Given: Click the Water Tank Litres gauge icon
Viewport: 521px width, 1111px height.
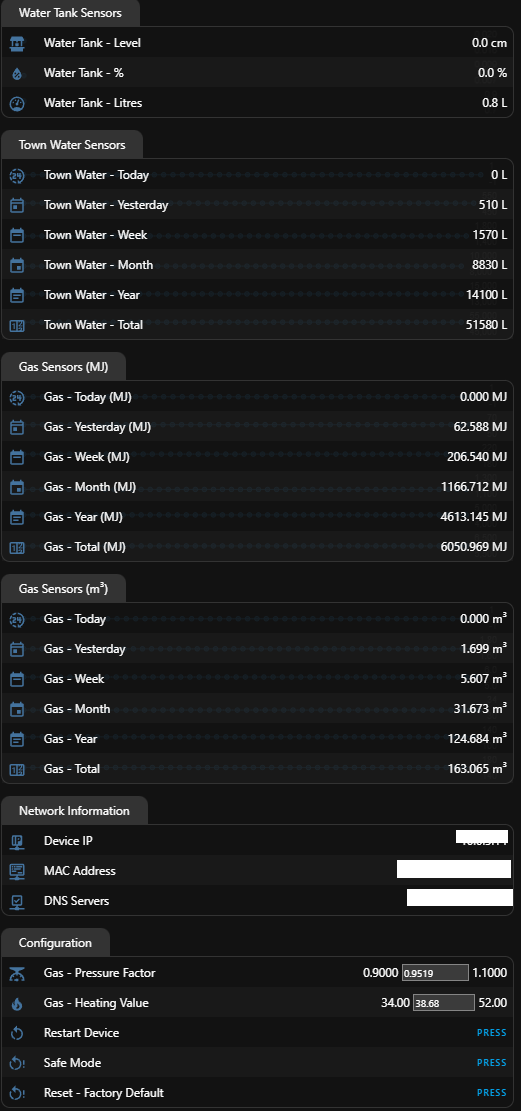Looking at the screenshot, I should [x=17, y=103].
